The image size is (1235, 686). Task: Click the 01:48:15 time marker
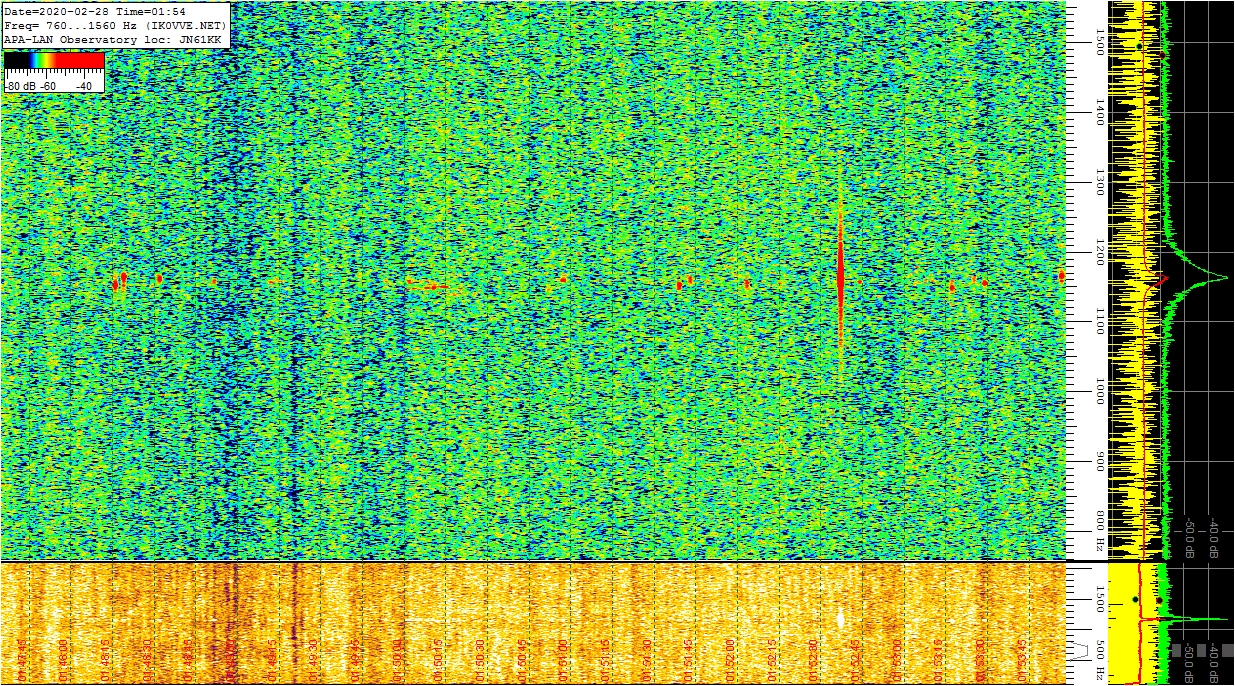(x=106, y=658)
